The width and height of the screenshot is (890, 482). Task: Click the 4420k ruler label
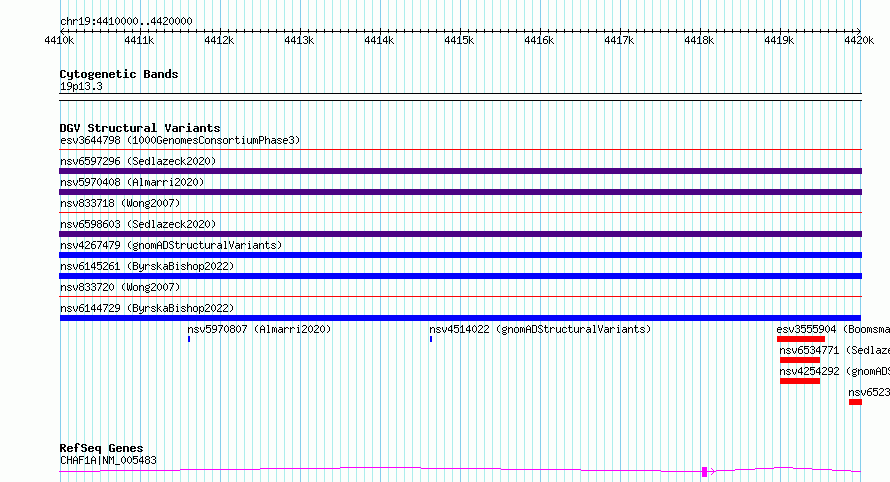pos(859,40)
